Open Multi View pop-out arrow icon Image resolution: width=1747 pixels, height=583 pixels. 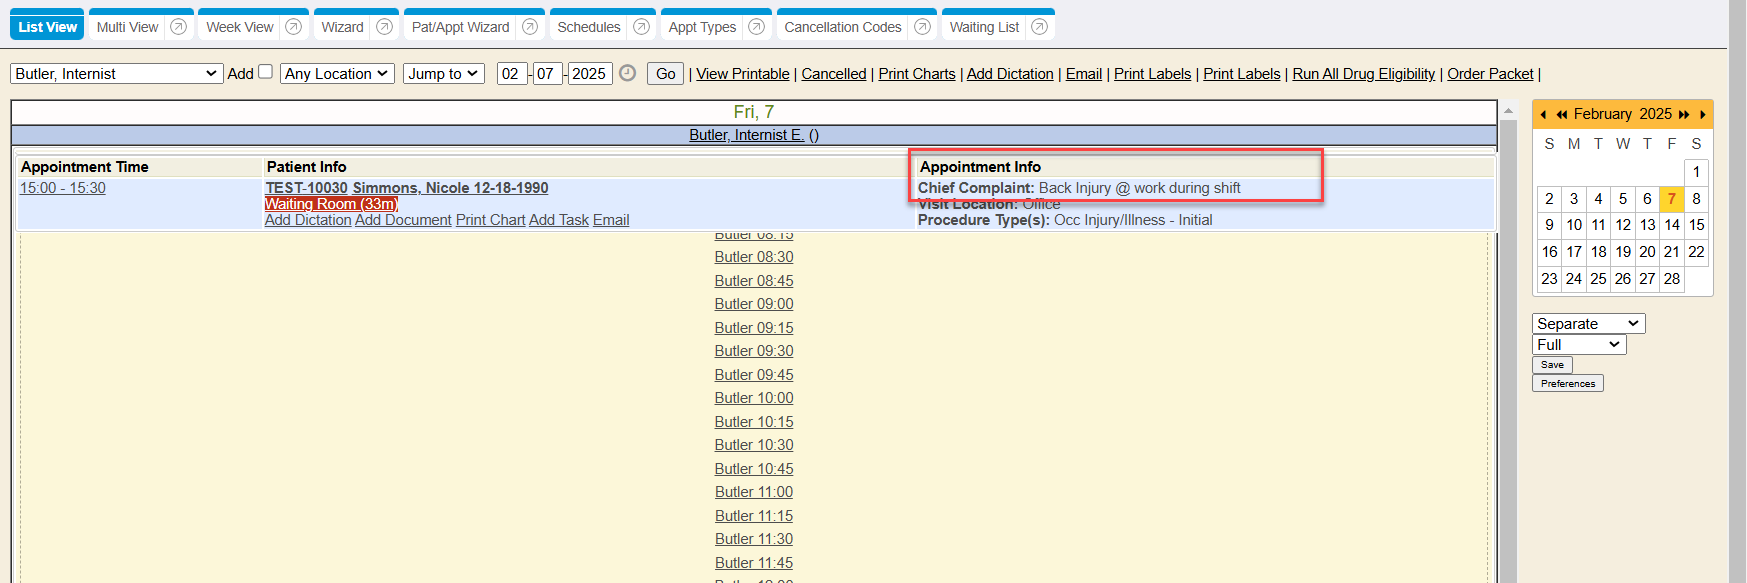point(178,27)
